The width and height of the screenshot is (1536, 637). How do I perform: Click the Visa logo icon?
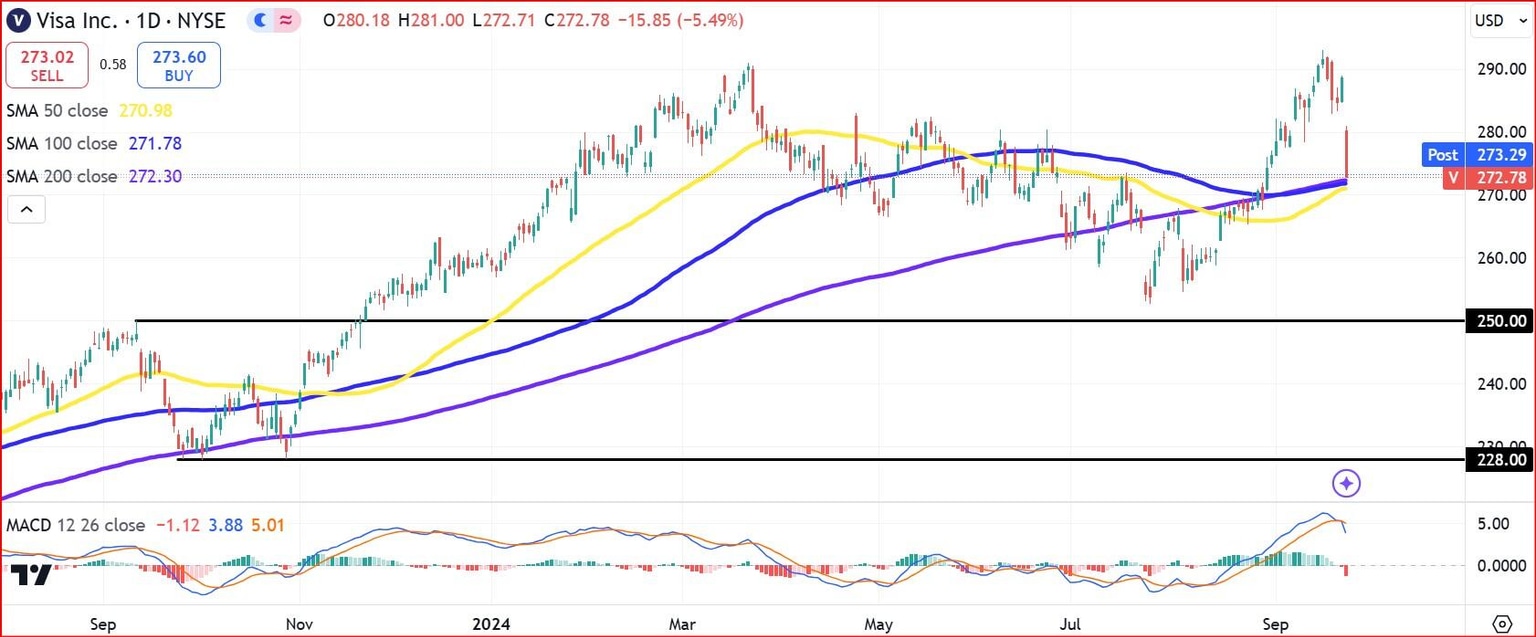point(16,20)
